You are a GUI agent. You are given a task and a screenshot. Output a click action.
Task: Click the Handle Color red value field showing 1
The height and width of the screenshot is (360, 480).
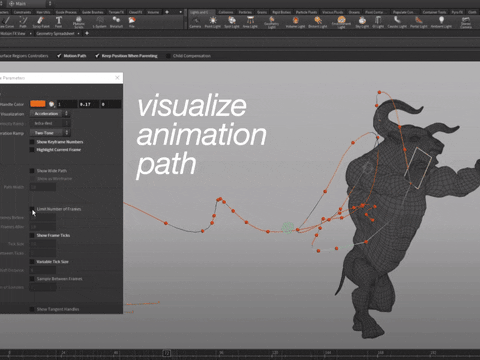[x=67, y=104]
